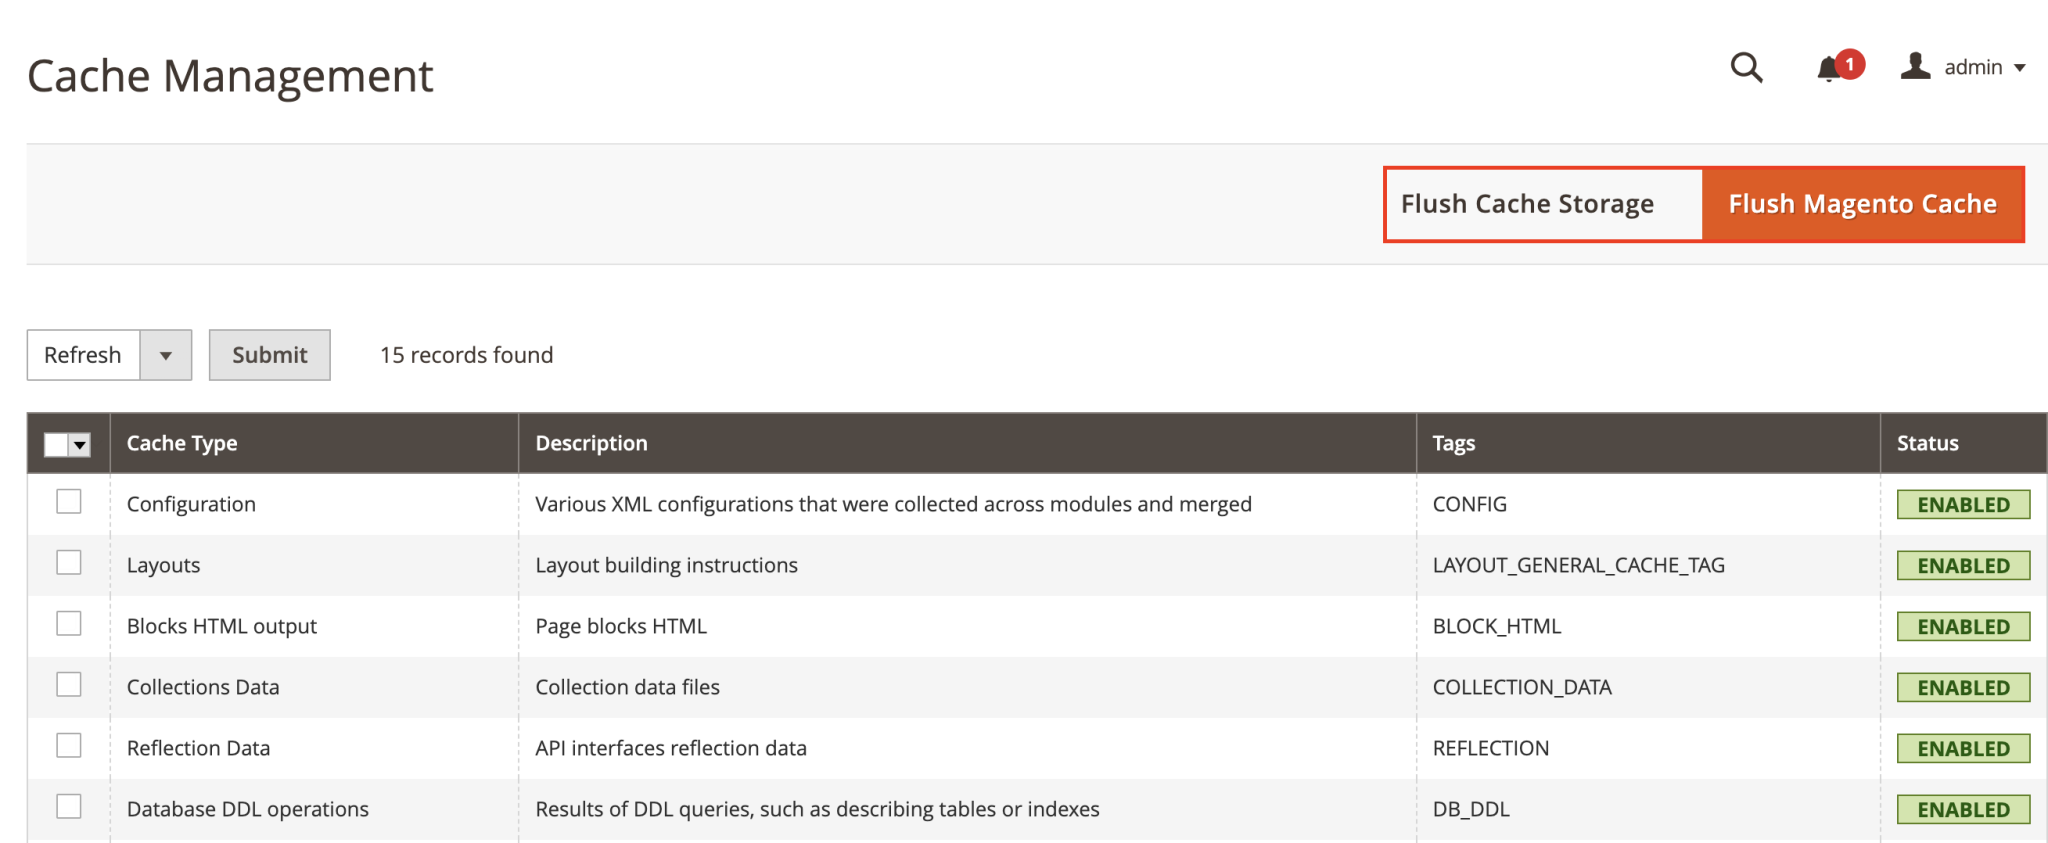Image resolution: width=2048 pixels, height=843 pixels.
Task: Click the Collections Data cache type name
Action: 203,687
